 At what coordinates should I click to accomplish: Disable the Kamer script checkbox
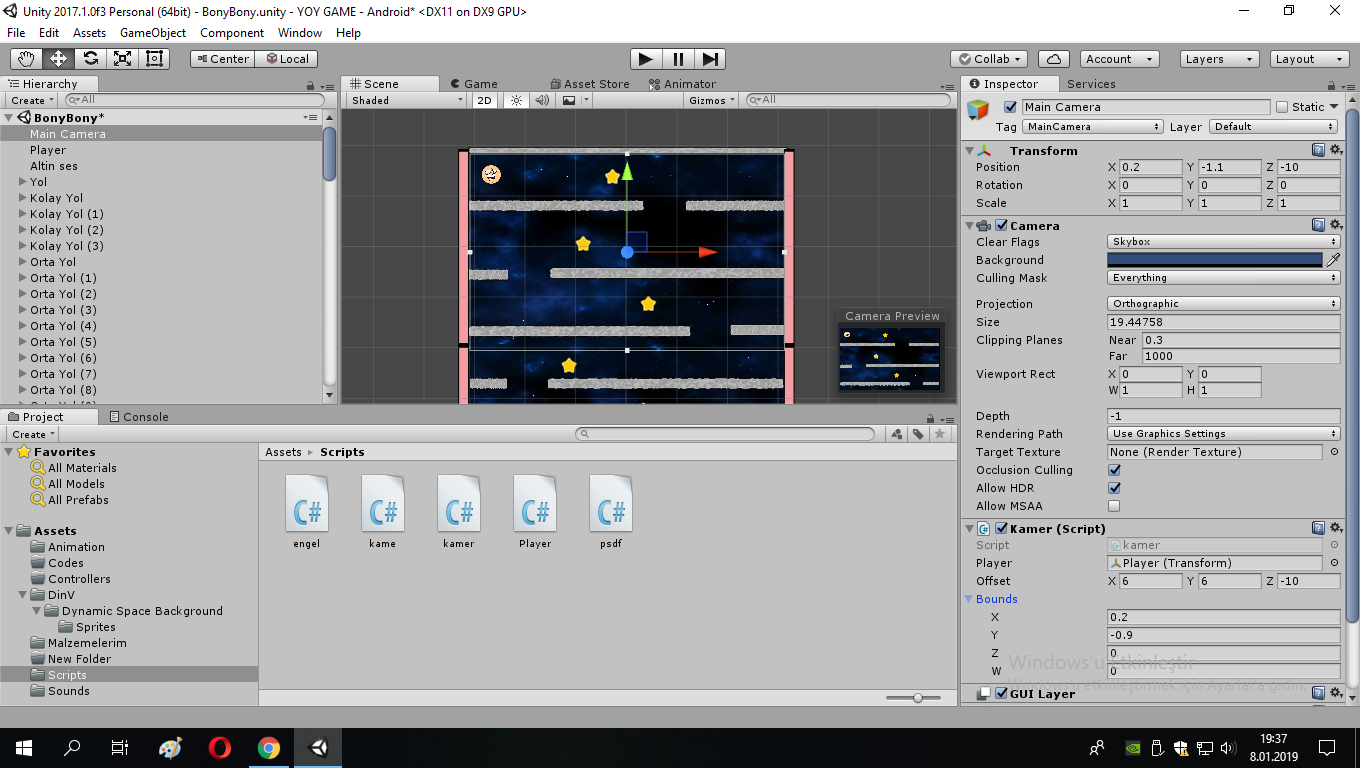tap(1001, 528)
